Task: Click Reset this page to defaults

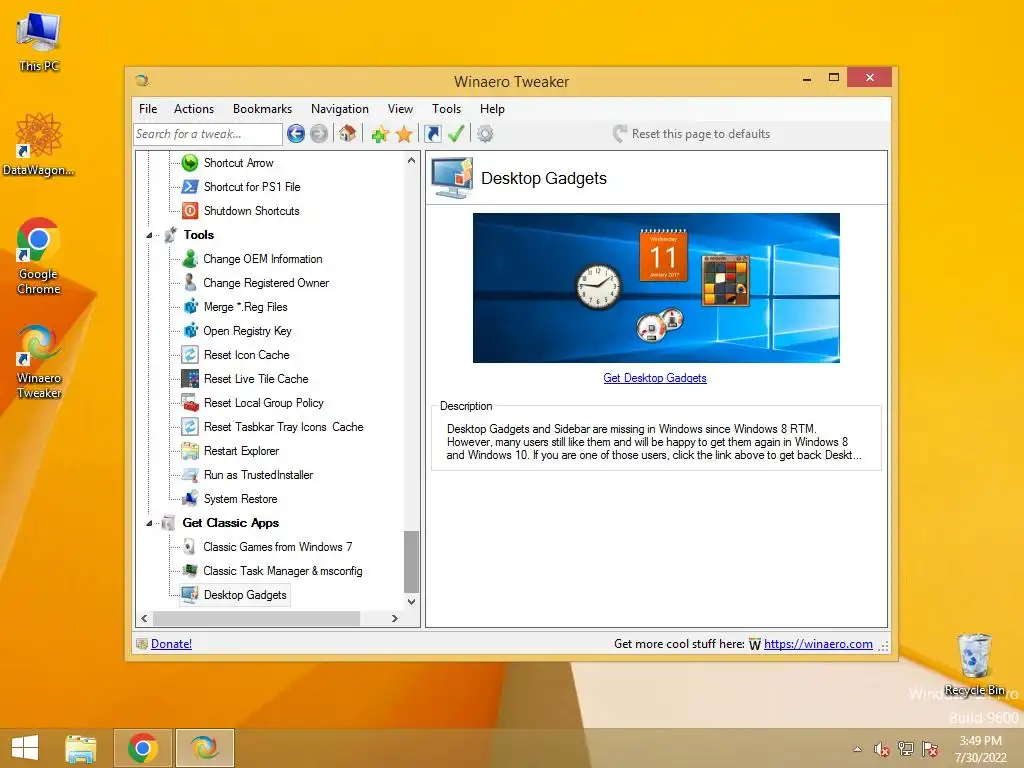Action: pos(692,134)
